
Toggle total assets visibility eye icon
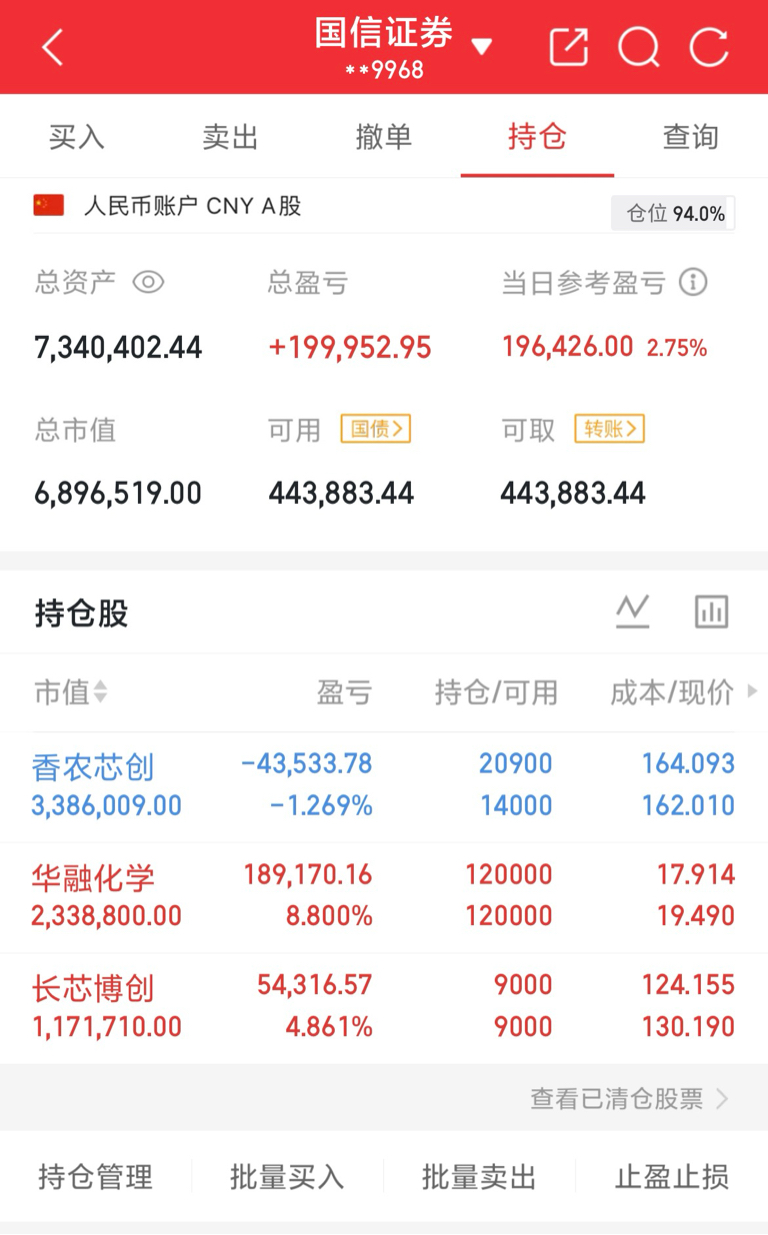(x=148, y=283)
